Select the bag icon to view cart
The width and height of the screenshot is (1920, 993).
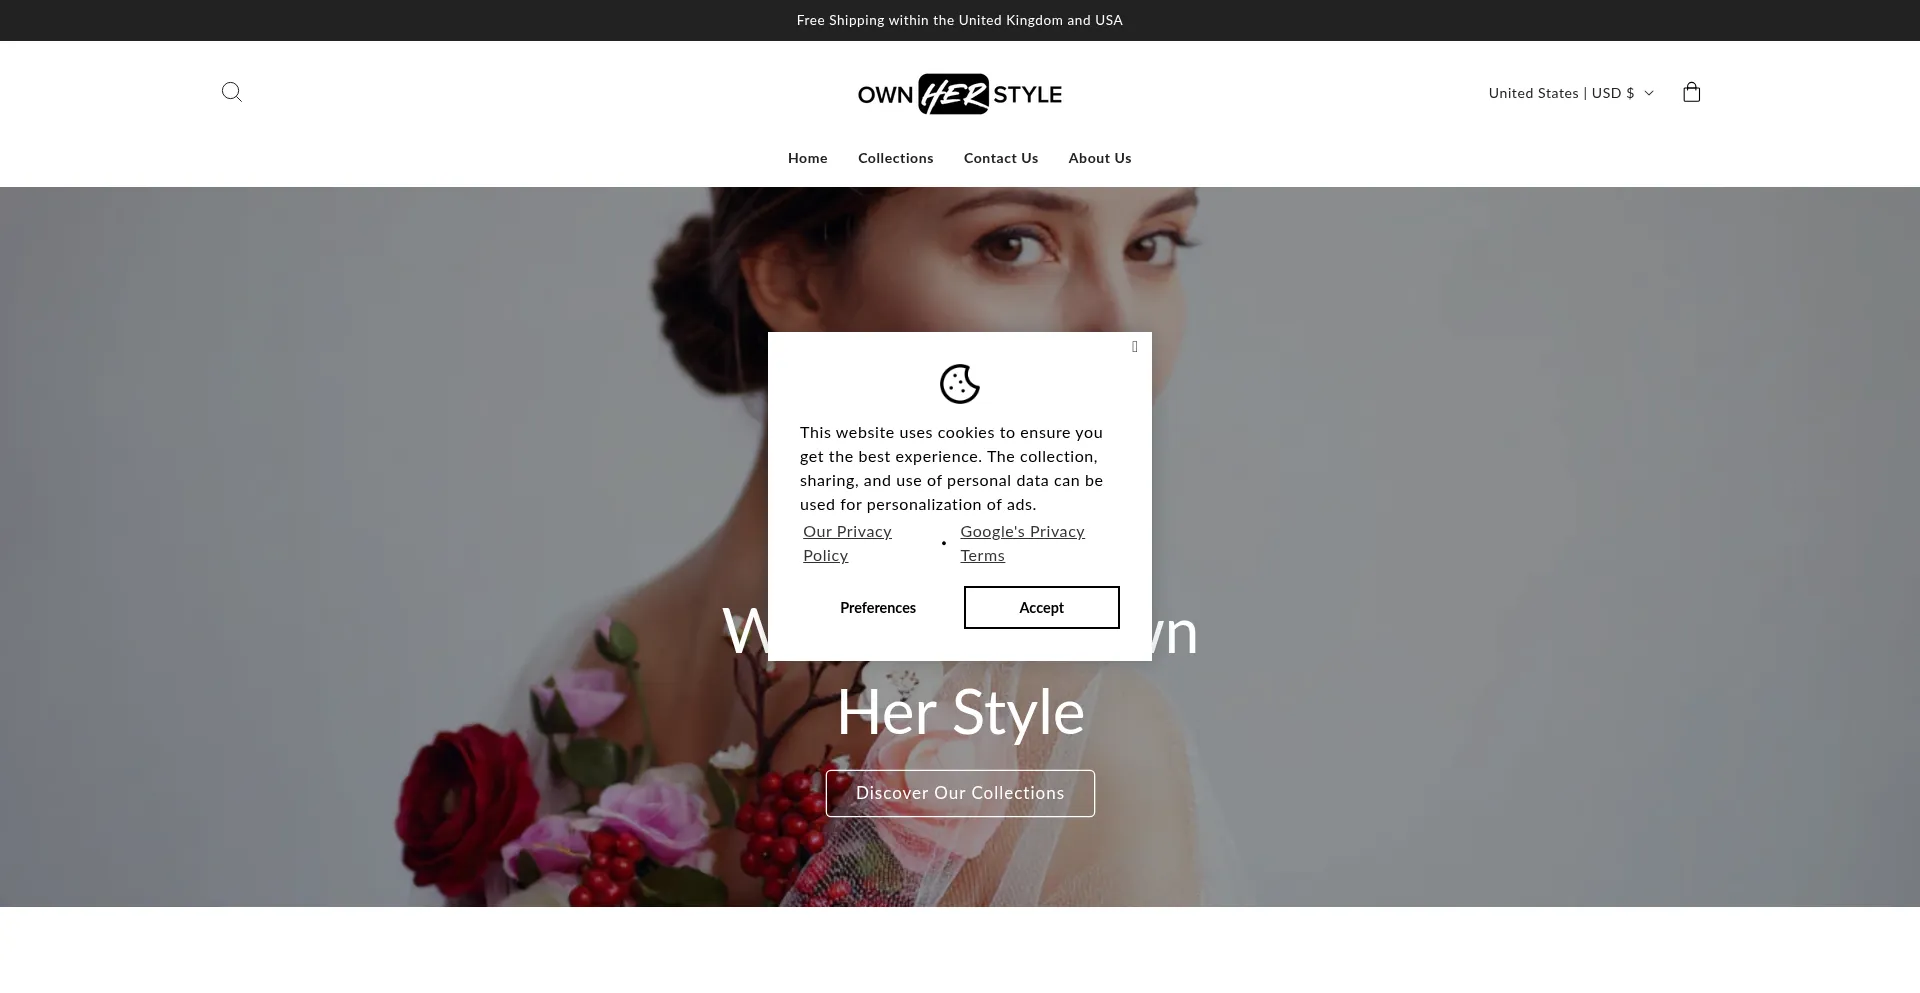click(x=1691, y=92)
